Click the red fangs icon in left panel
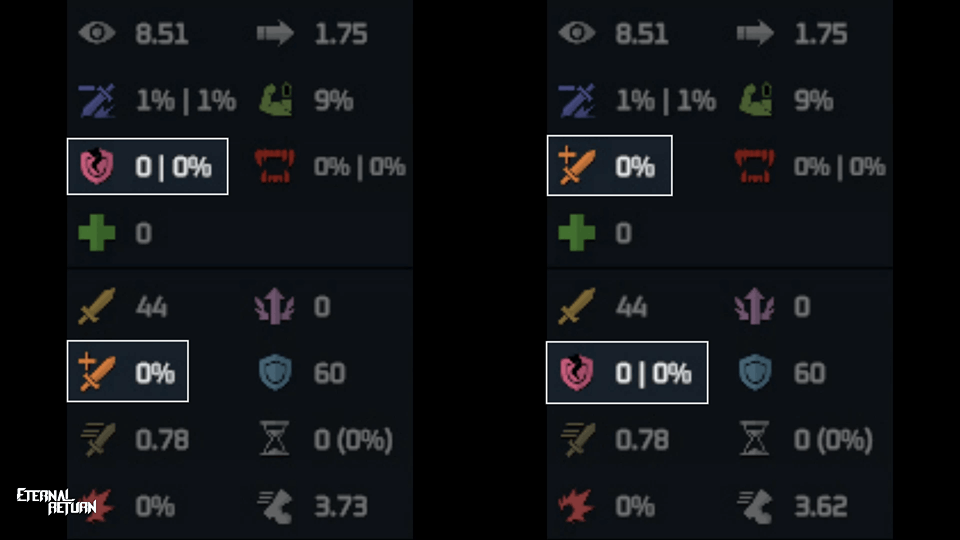Screen dimensions: 960x540 tap(275, 166)
